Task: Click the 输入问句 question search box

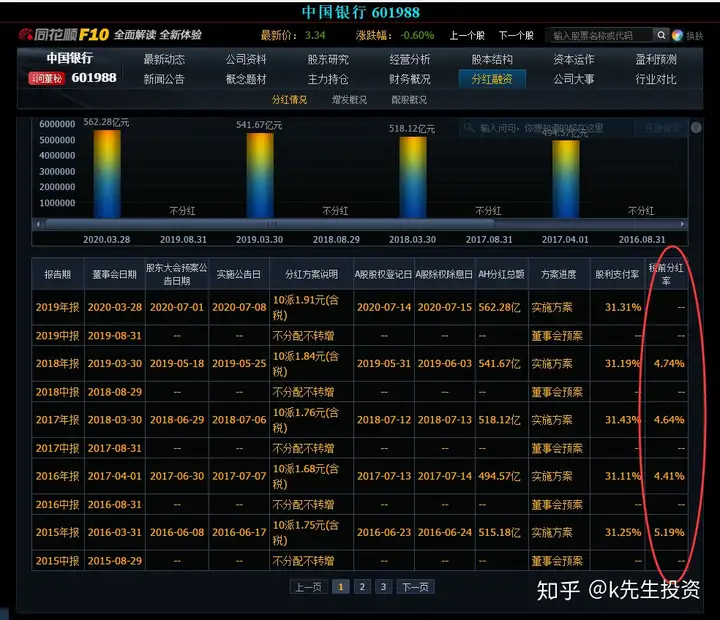Action: (x=546, y=128)
